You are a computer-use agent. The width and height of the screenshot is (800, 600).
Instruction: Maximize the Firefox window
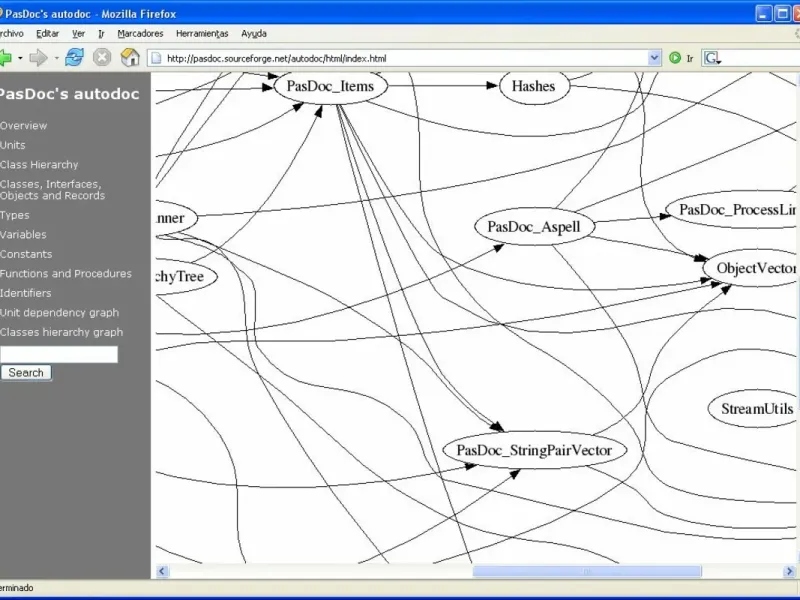pos(782,13)
